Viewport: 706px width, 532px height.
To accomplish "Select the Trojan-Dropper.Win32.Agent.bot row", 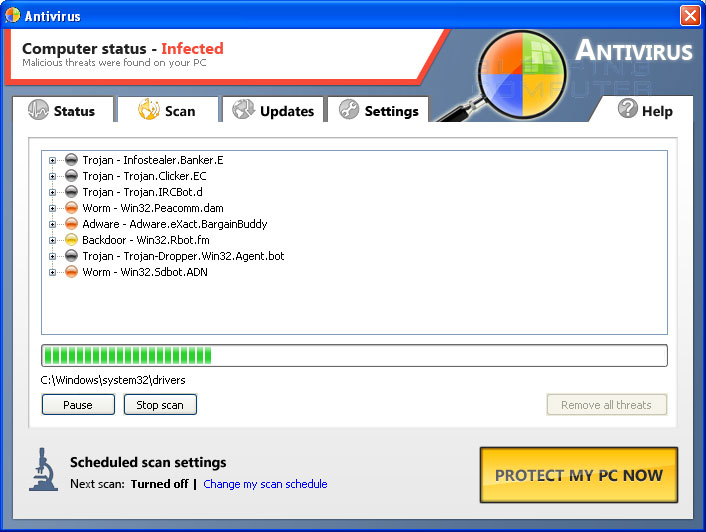I will [x=183, y=256].
